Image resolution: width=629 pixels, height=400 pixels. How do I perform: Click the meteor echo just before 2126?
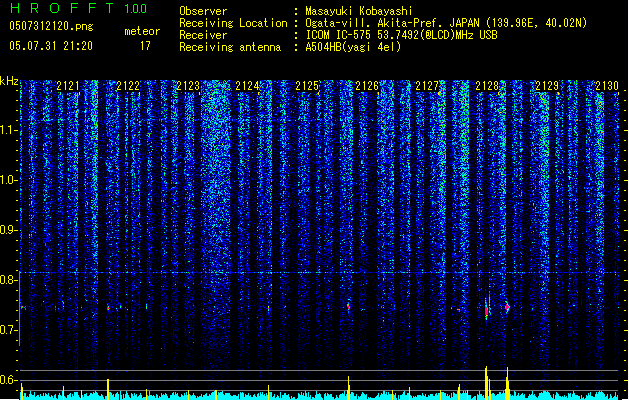[x=349, y=306]
